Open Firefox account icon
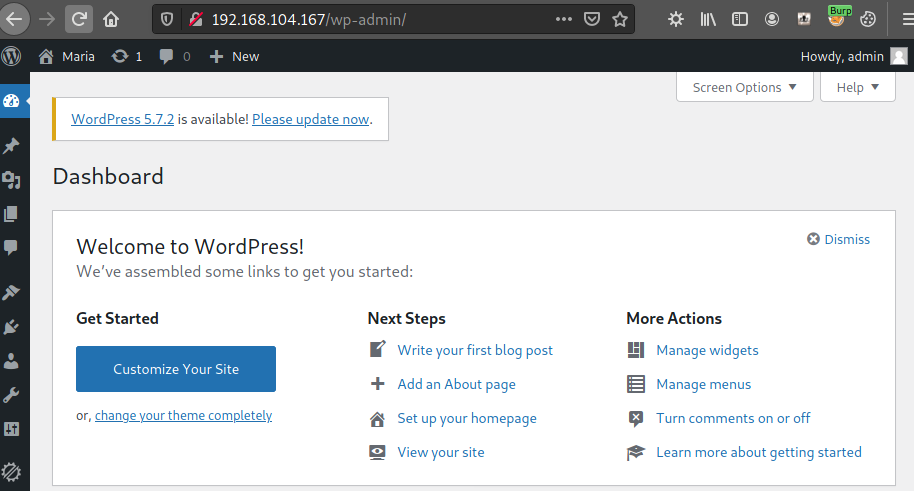 (x=772, y=19)
